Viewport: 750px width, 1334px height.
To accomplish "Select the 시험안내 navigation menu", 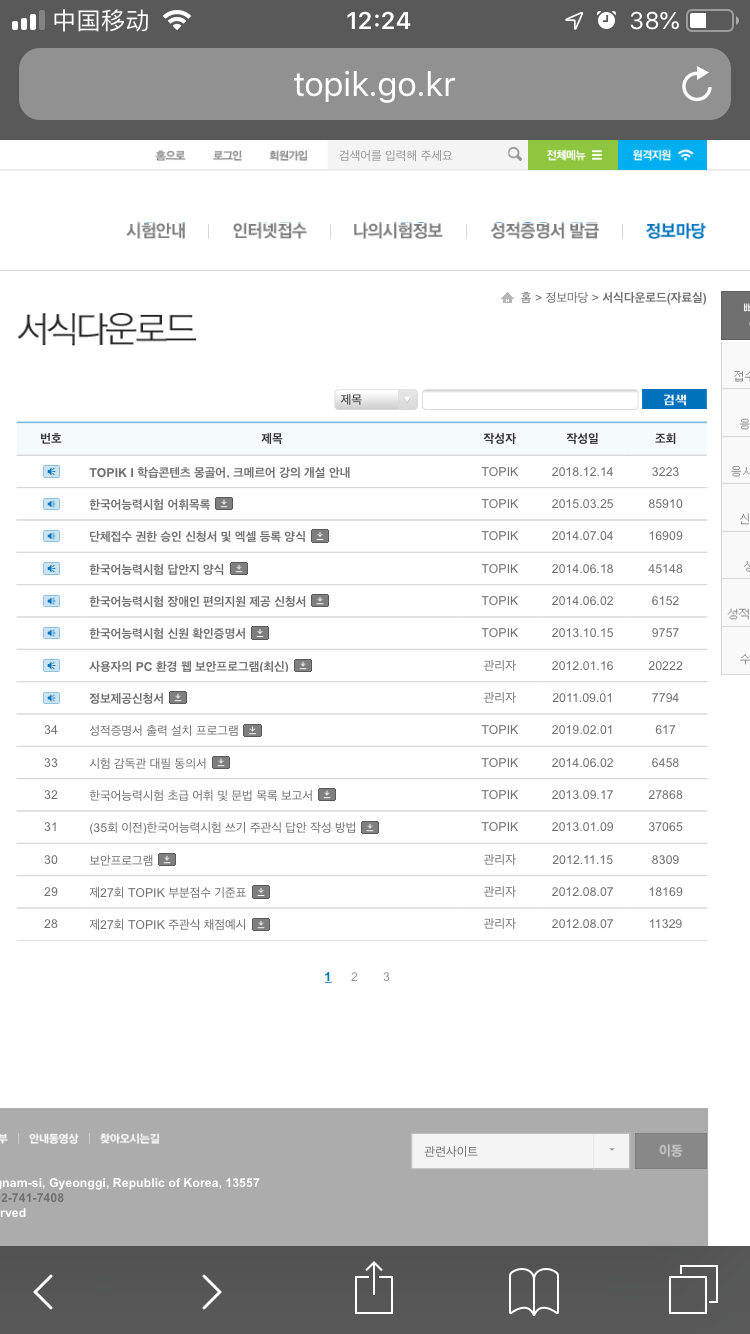I will (156, 231).
